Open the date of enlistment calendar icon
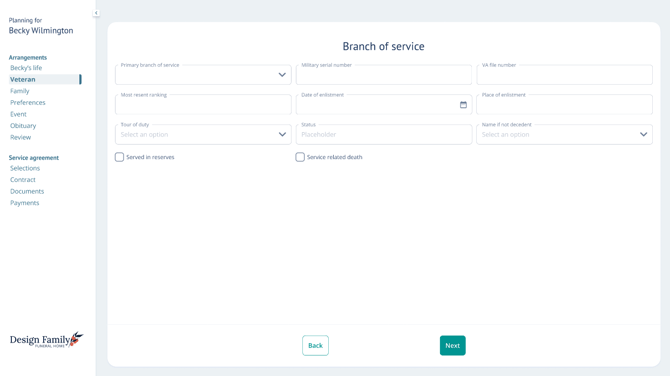The width and height of the screenshot is (670, 376). pyautogui.click(x=463, y=105)
